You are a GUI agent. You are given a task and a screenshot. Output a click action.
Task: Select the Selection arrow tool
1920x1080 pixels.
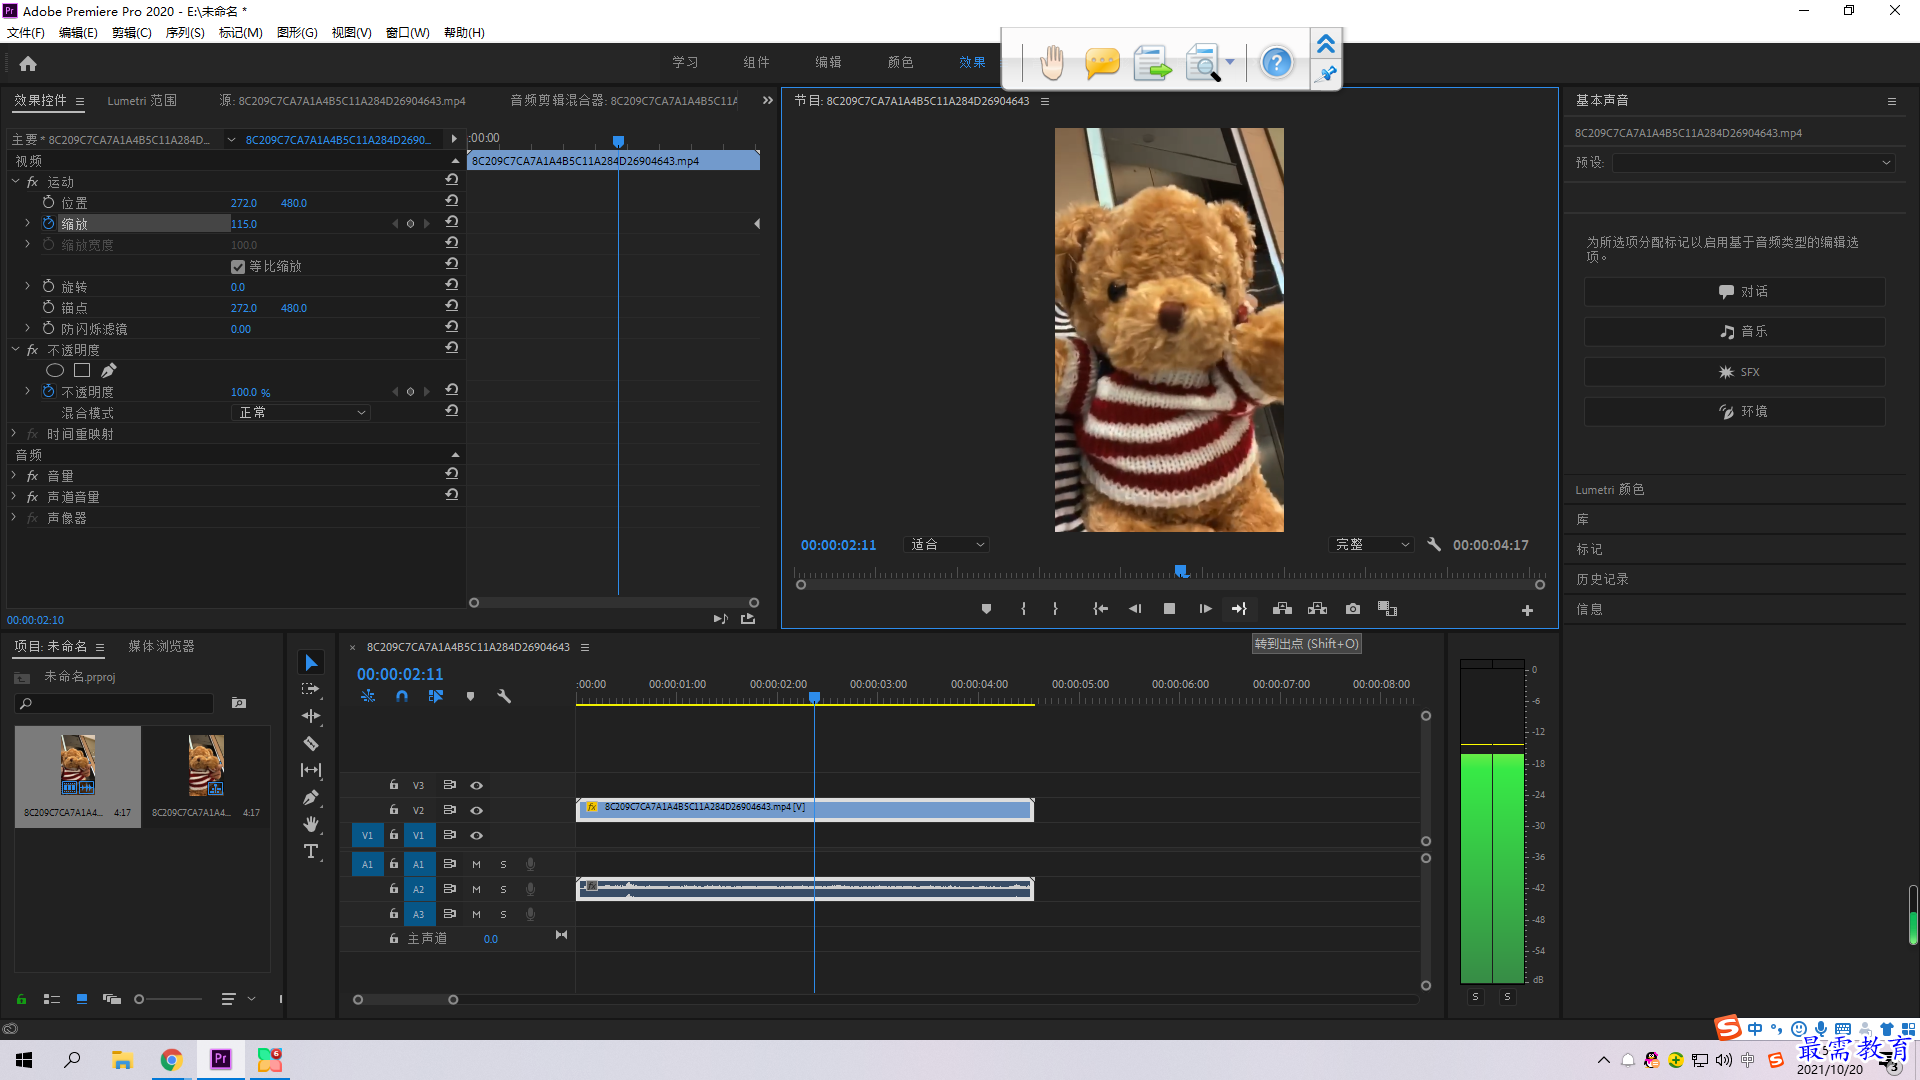tap(311, 663)
